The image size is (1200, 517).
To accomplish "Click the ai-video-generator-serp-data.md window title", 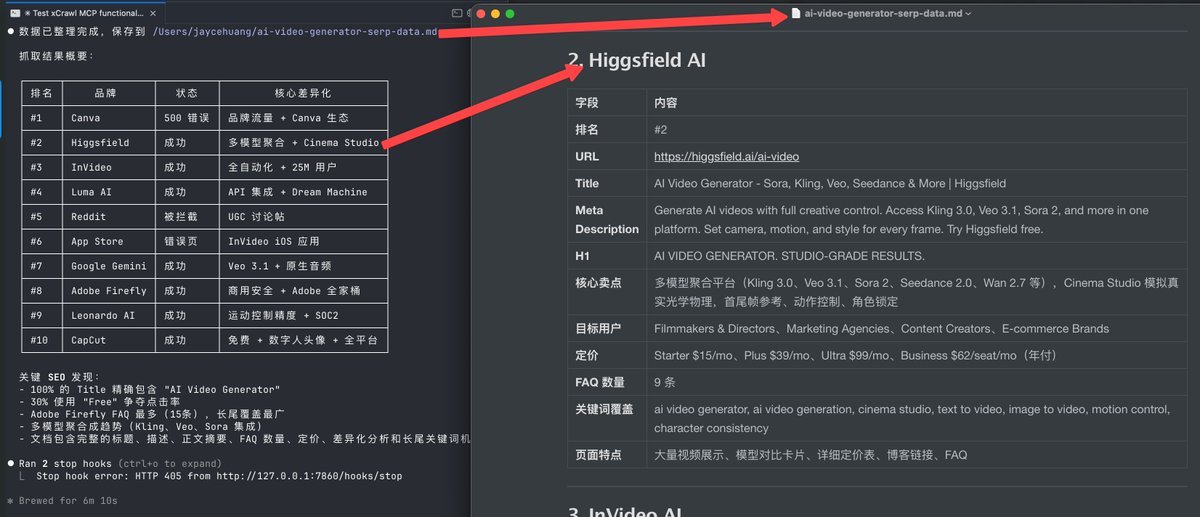I will 884,13.
